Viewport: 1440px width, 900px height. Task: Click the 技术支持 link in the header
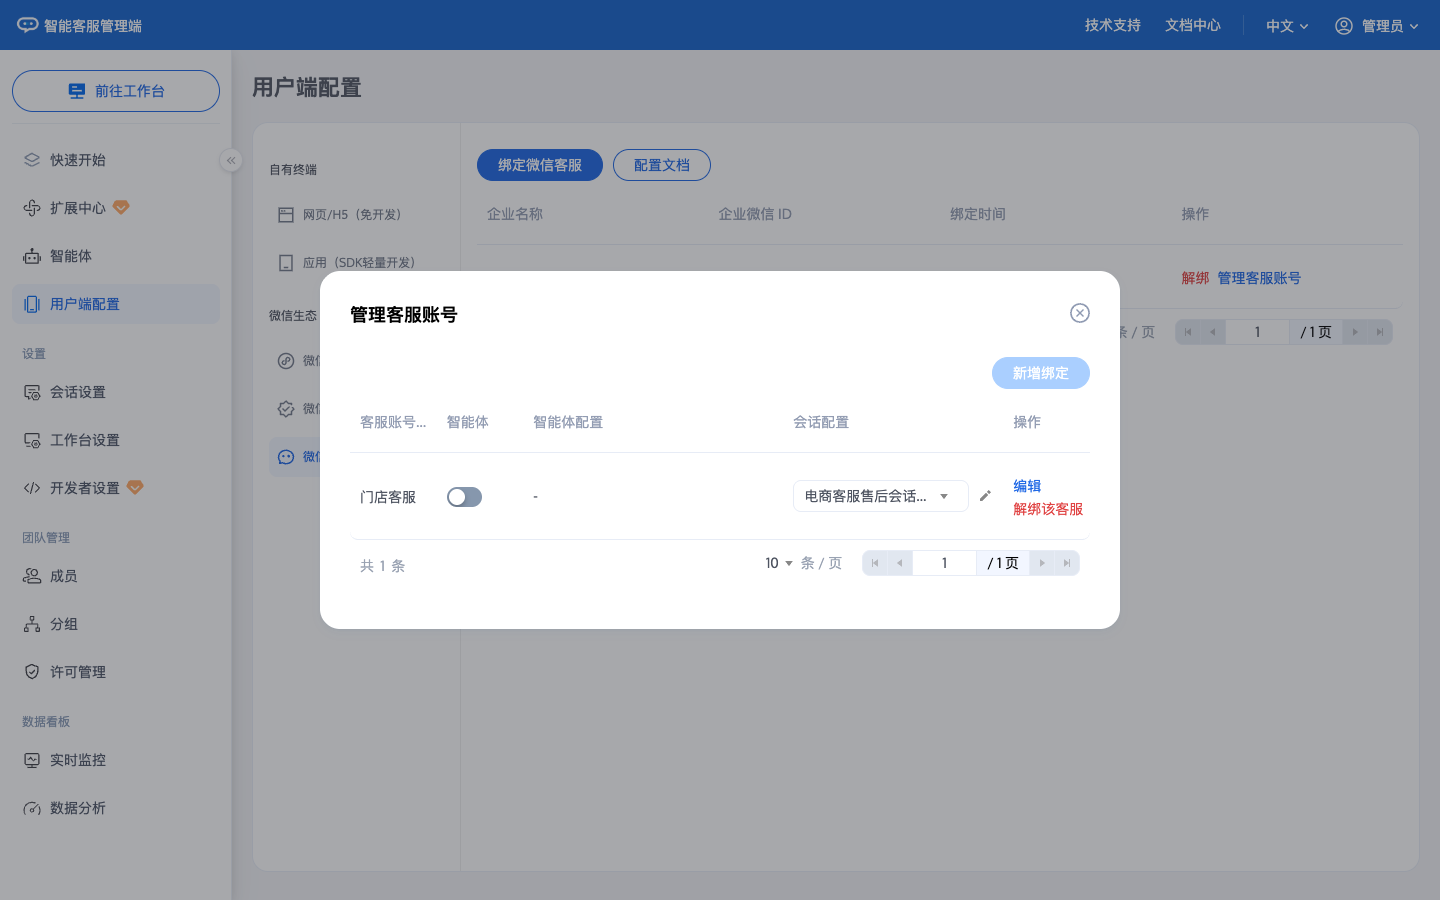click(x=1113, y=25)
